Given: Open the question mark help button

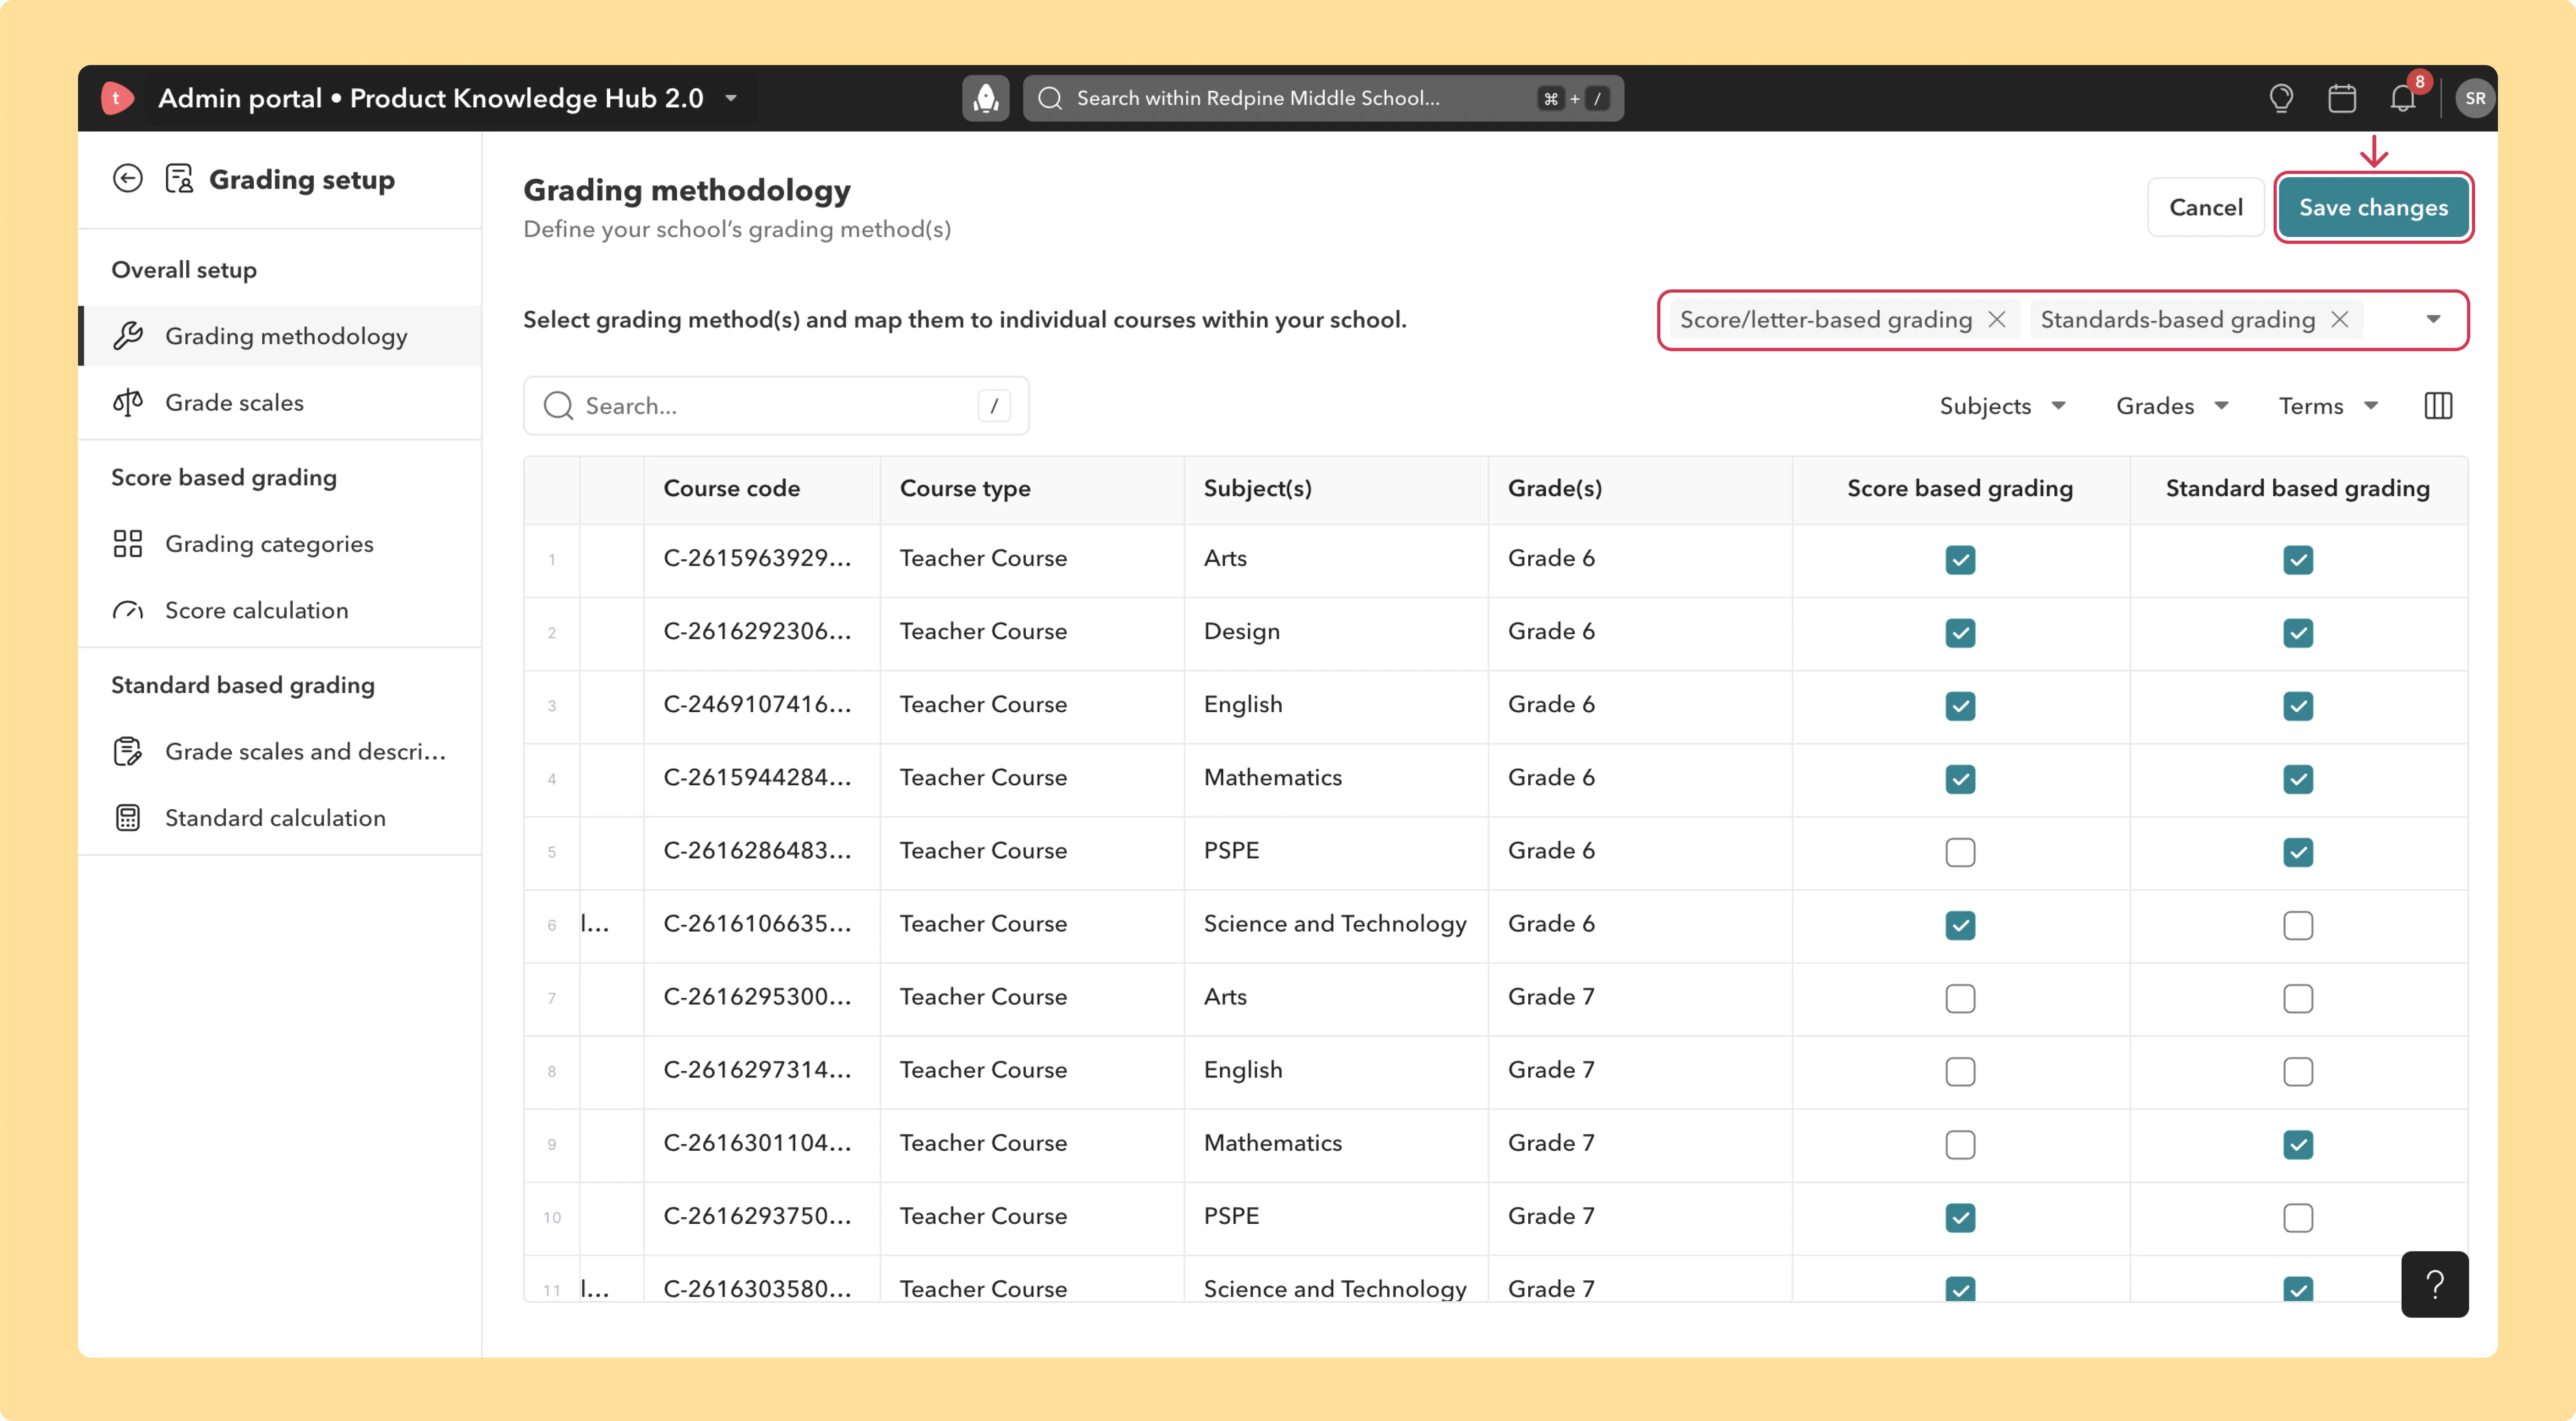Looking at the screenshot, I should click(2434, 1284).
